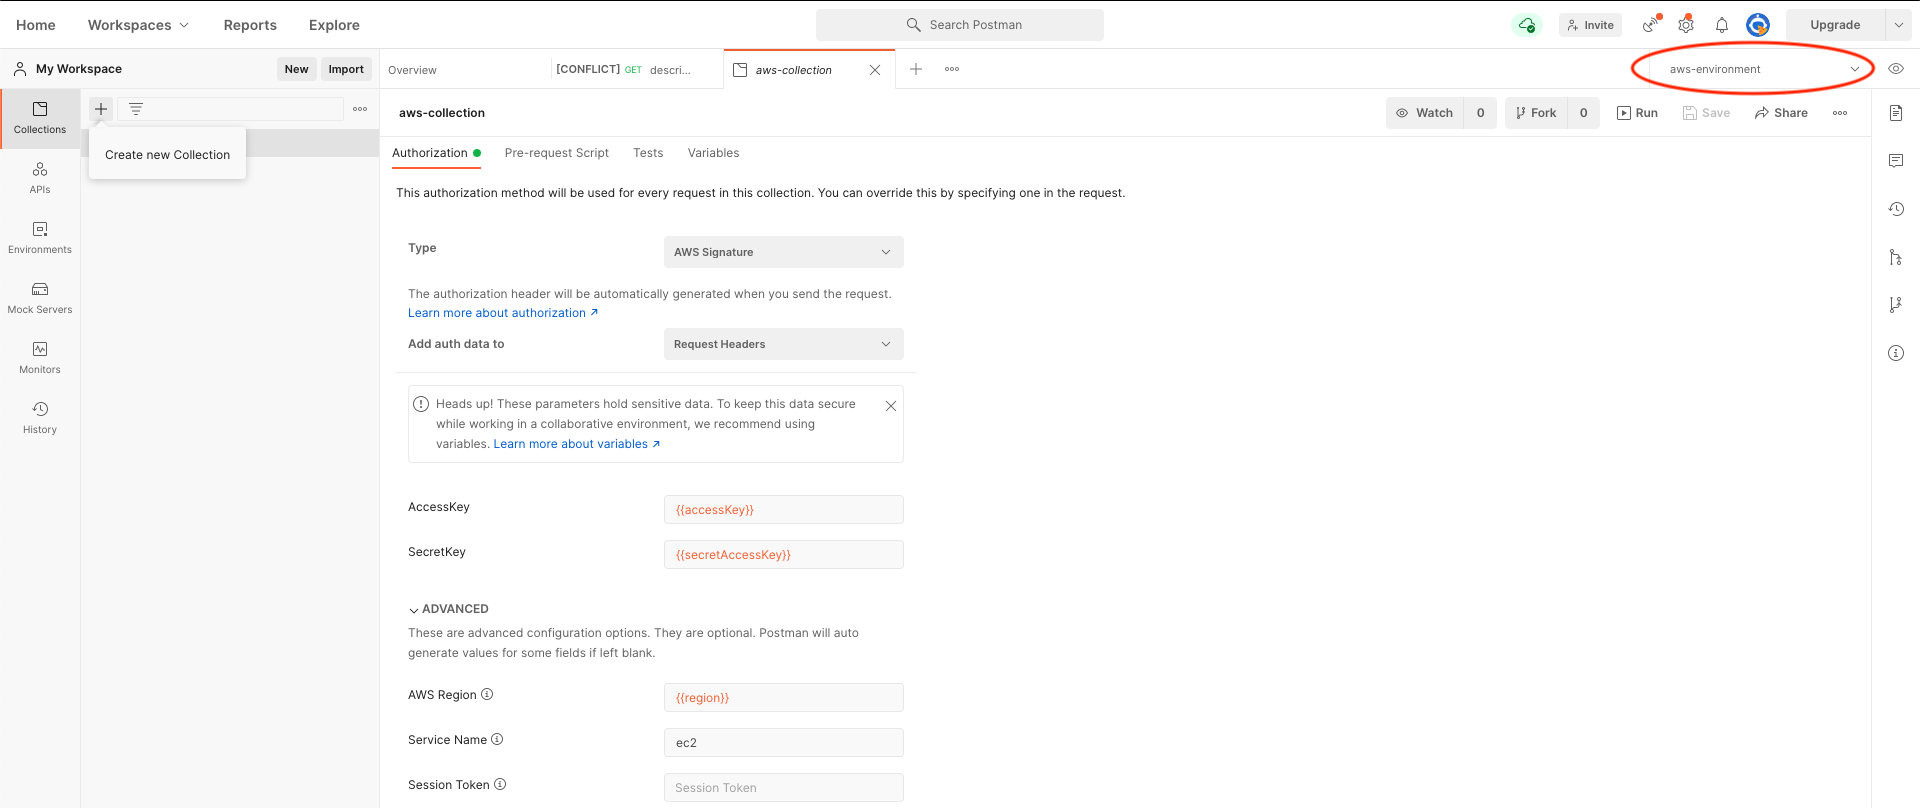Open the comments icon in the right sidebar
This screenshot has height=808, width=1920.
pyautogui.click(x=1896, y=161)
